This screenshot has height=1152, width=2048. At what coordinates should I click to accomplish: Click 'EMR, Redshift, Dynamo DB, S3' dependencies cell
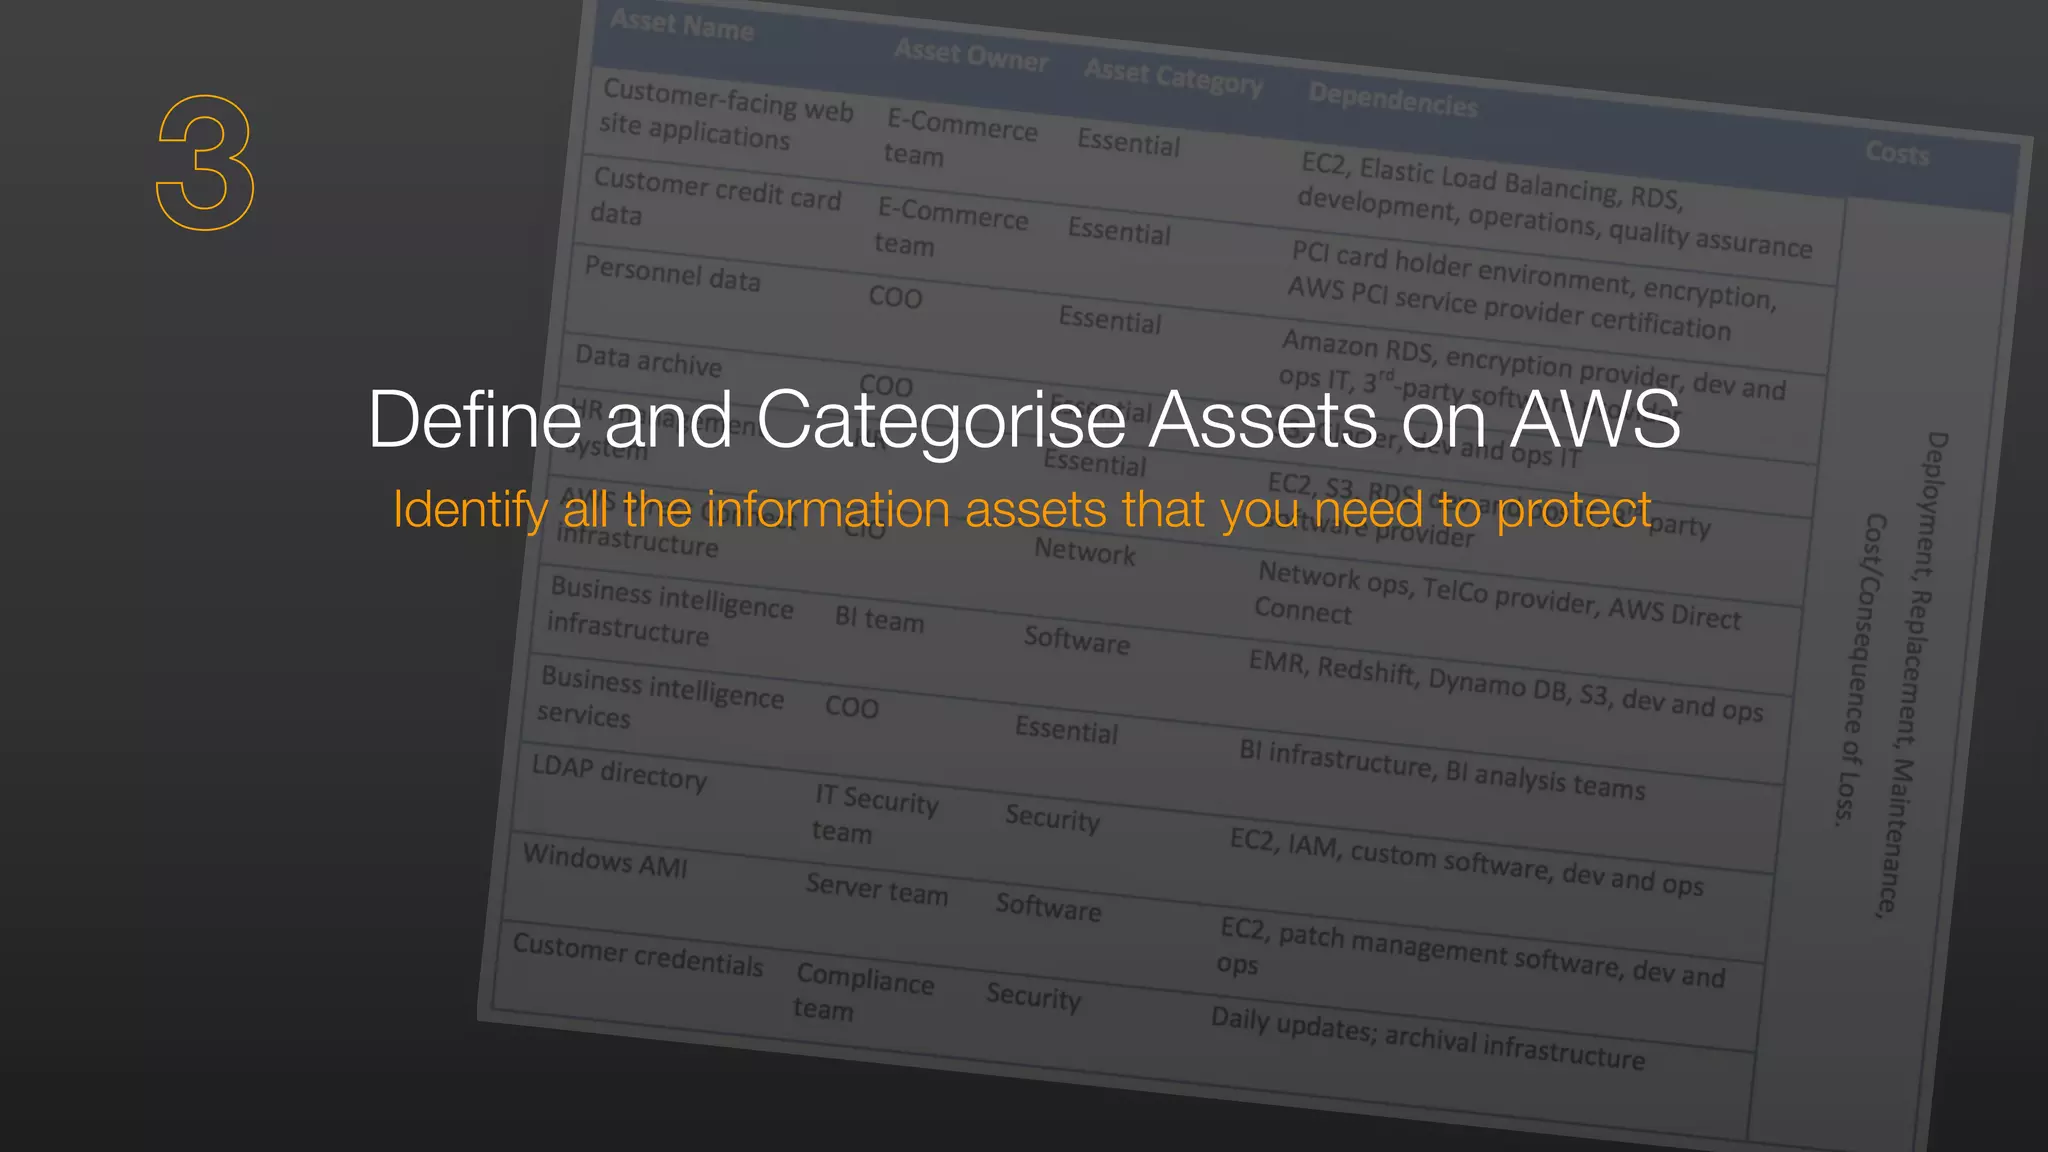coord(1505,686)
